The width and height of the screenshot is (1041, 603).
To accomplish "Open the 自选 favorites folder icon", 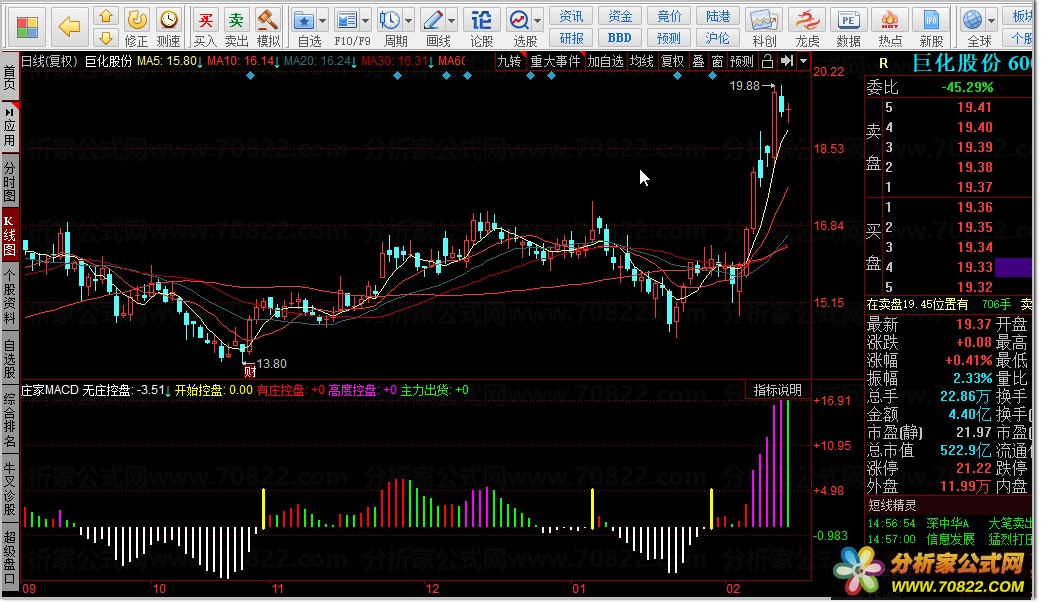I will [304, 21].
